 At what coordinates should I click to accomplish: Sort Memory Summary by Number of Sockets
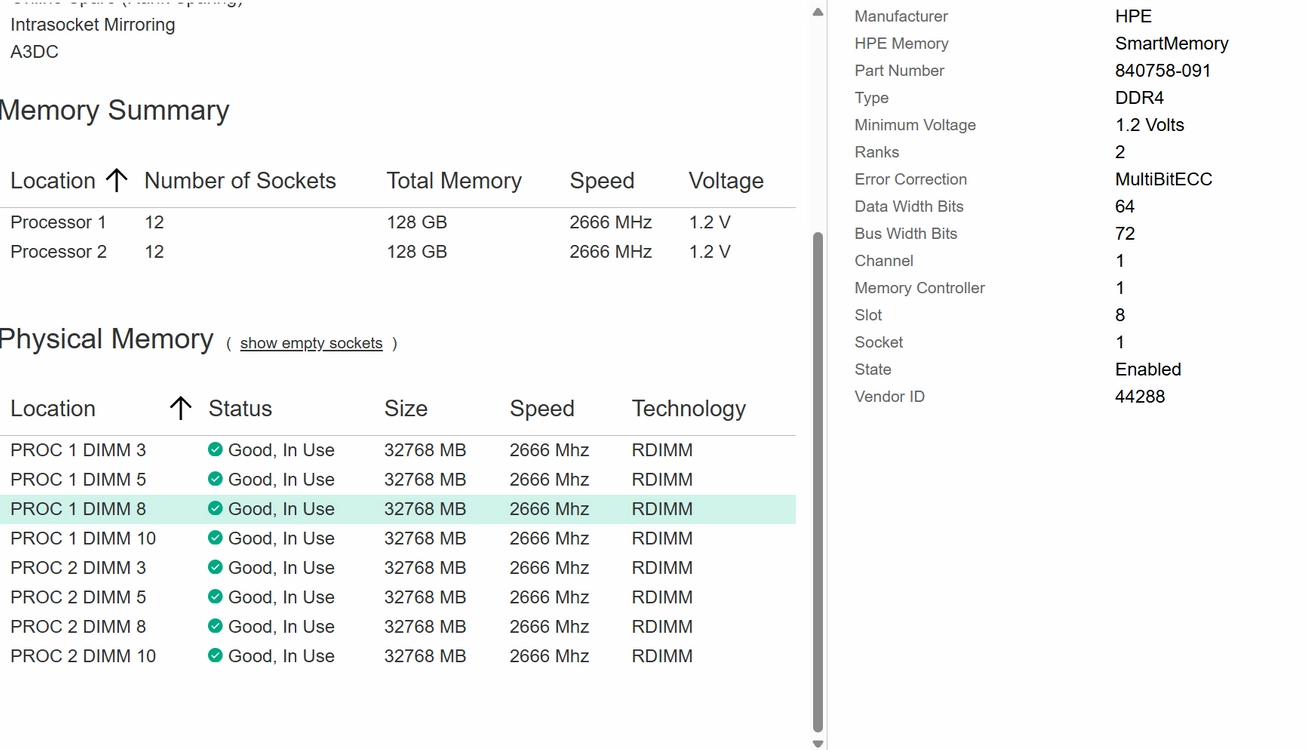[x=240, y=181]
